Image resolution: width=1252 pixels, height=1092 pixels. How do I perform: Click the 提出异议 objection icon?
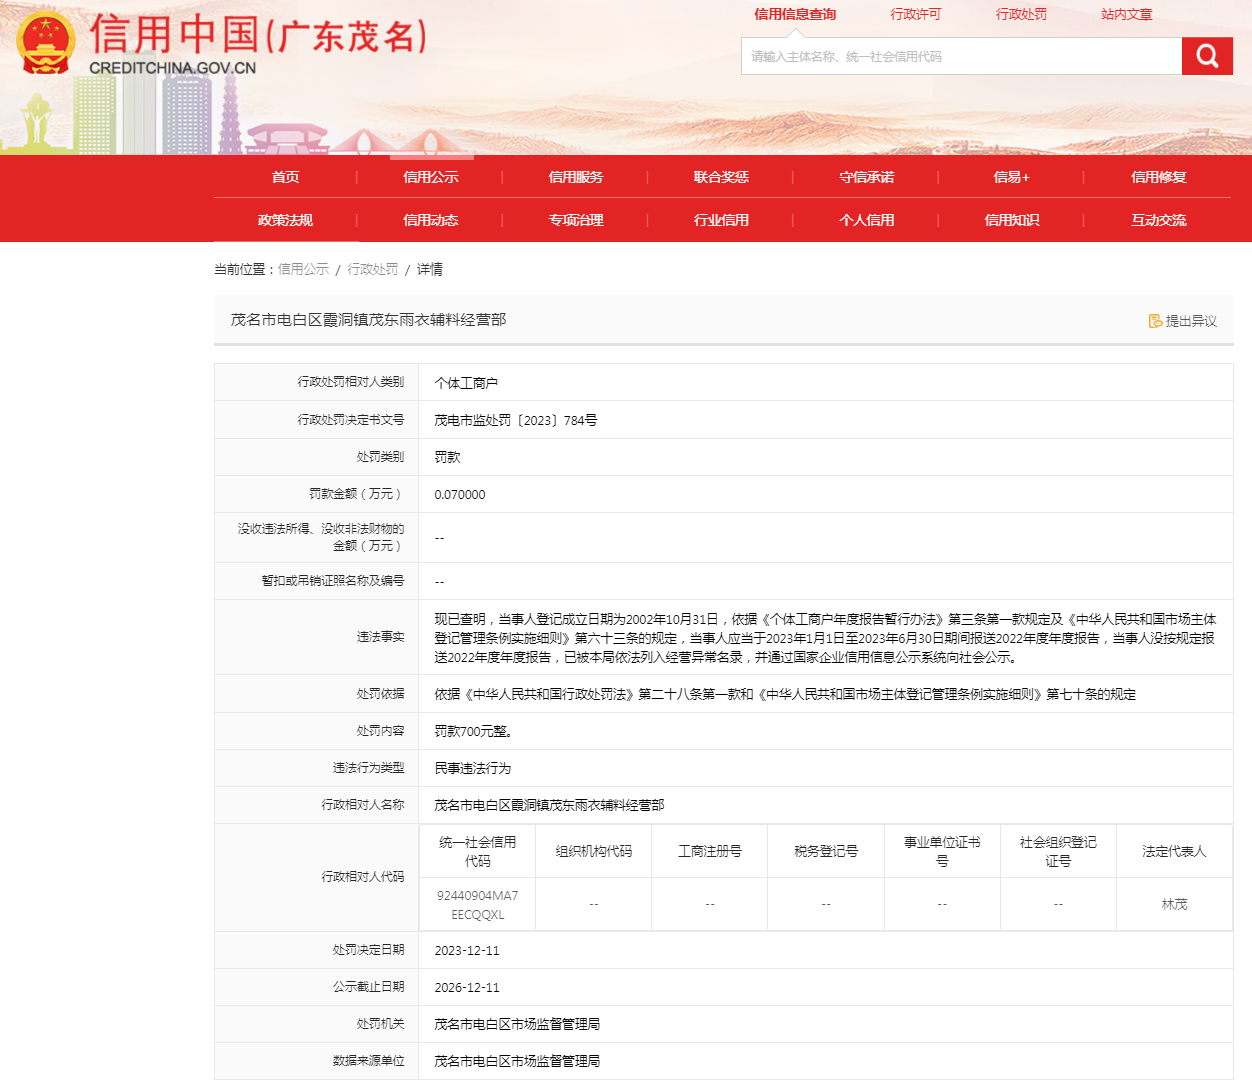click(x=1155, y=321)
